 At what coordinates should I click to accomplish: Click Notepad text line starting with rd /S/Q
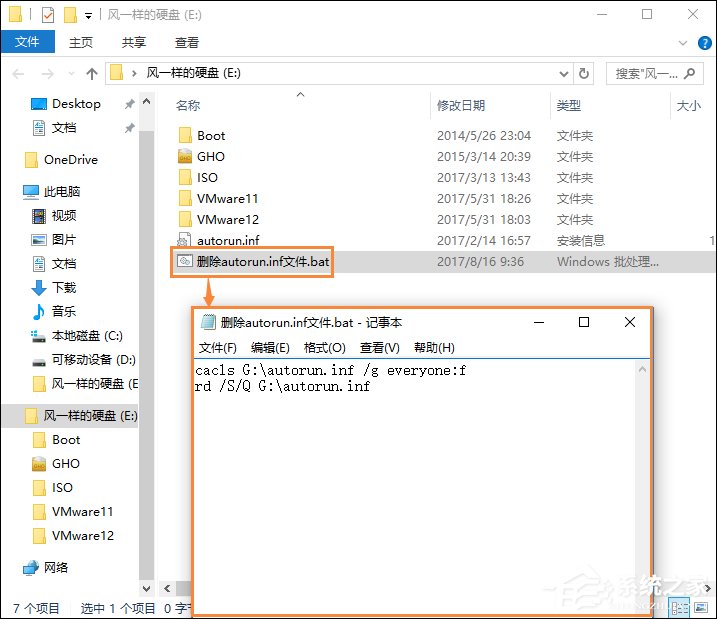coord(283,386)
